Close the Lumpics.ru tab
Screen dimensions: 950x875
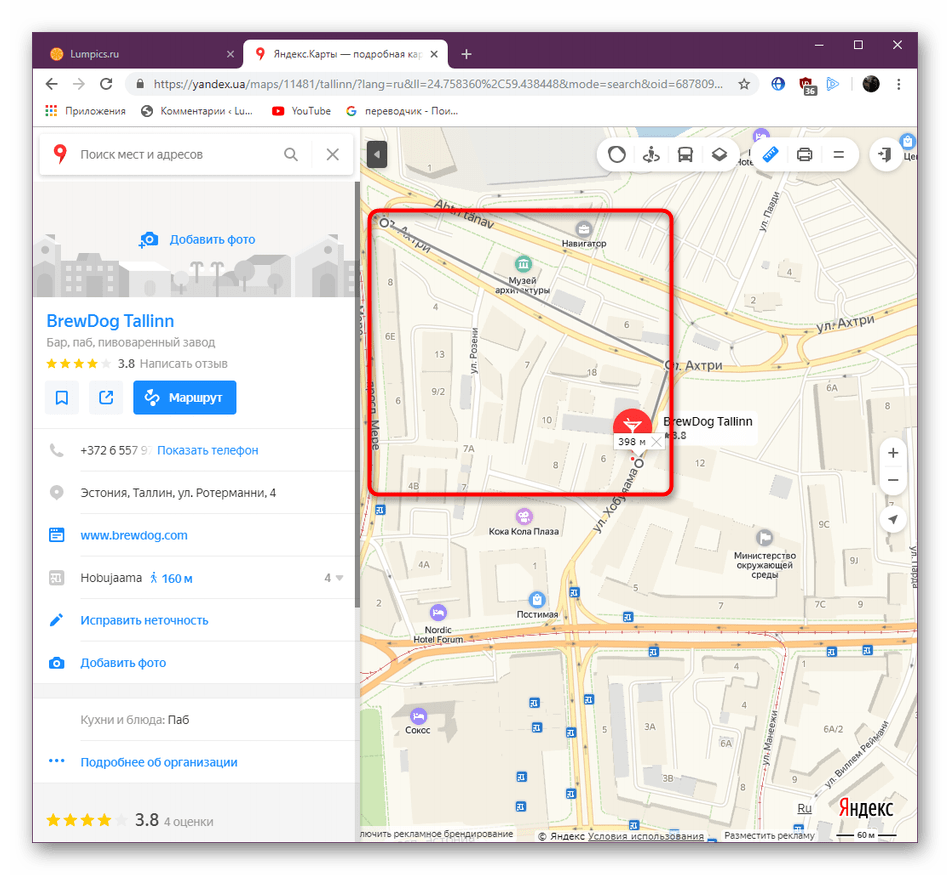coord(230,54)
